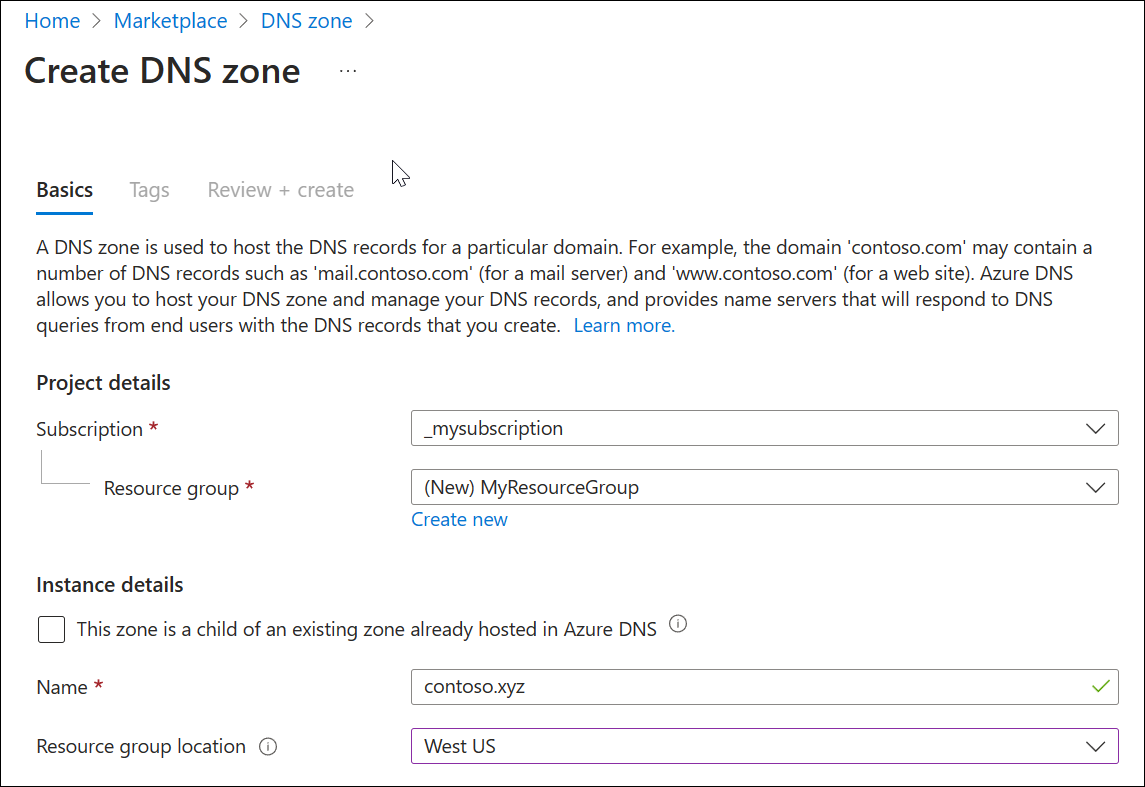
Task: Go back to DNS zone breadcrumb
Action: click(x=306, y=21)
